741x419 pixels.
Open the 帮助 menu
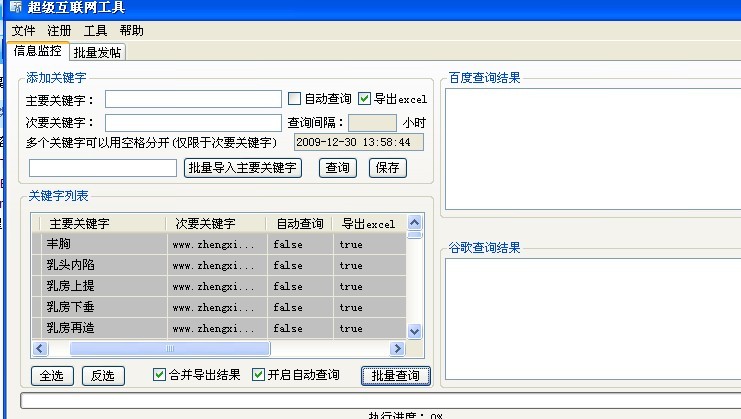click(x=131, y=31)
